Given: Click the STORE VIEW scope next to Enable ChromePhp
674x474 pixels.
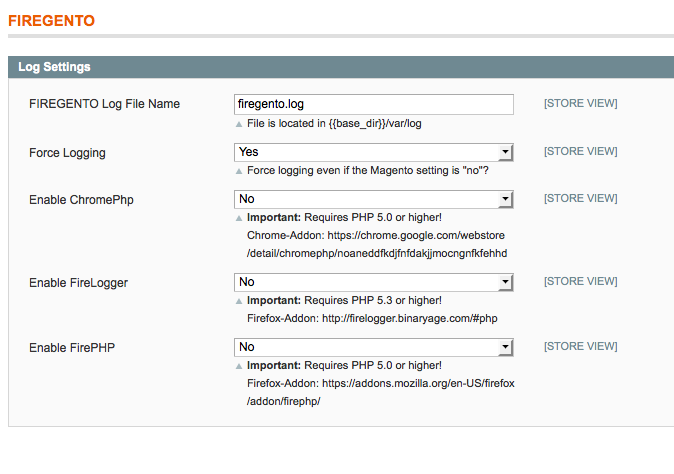Looking at the screenshot, I should (x=581, y=199).
